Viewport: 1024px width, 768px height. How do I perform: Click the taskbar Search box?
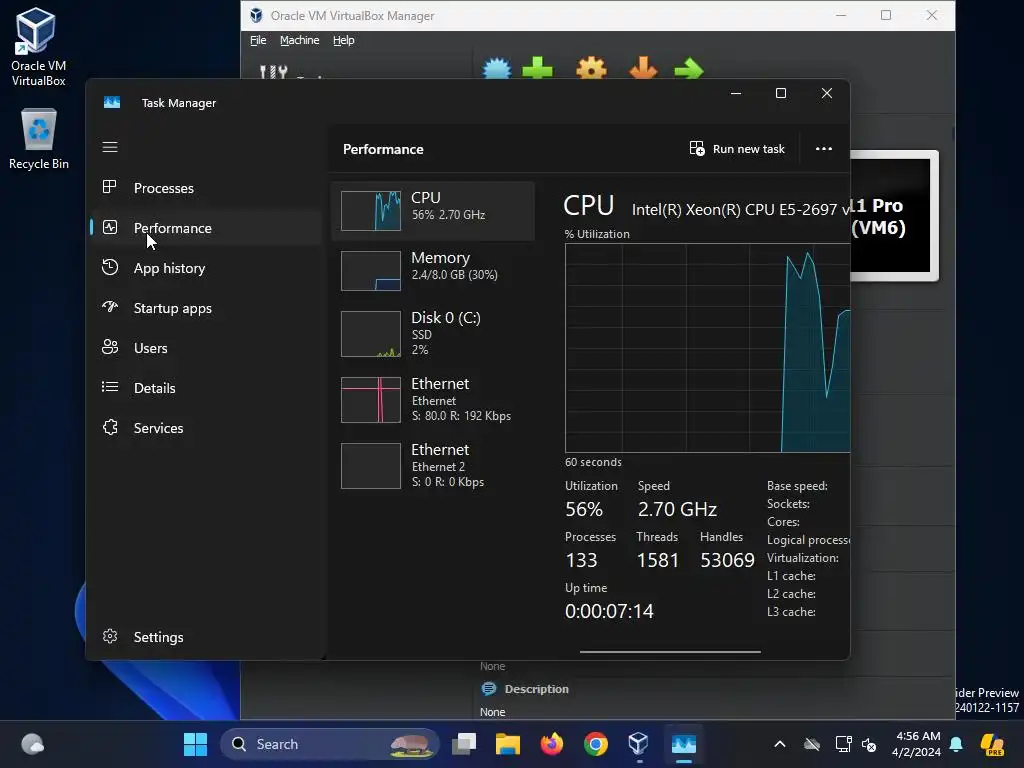pyautogui.click(x=329, y=744)
